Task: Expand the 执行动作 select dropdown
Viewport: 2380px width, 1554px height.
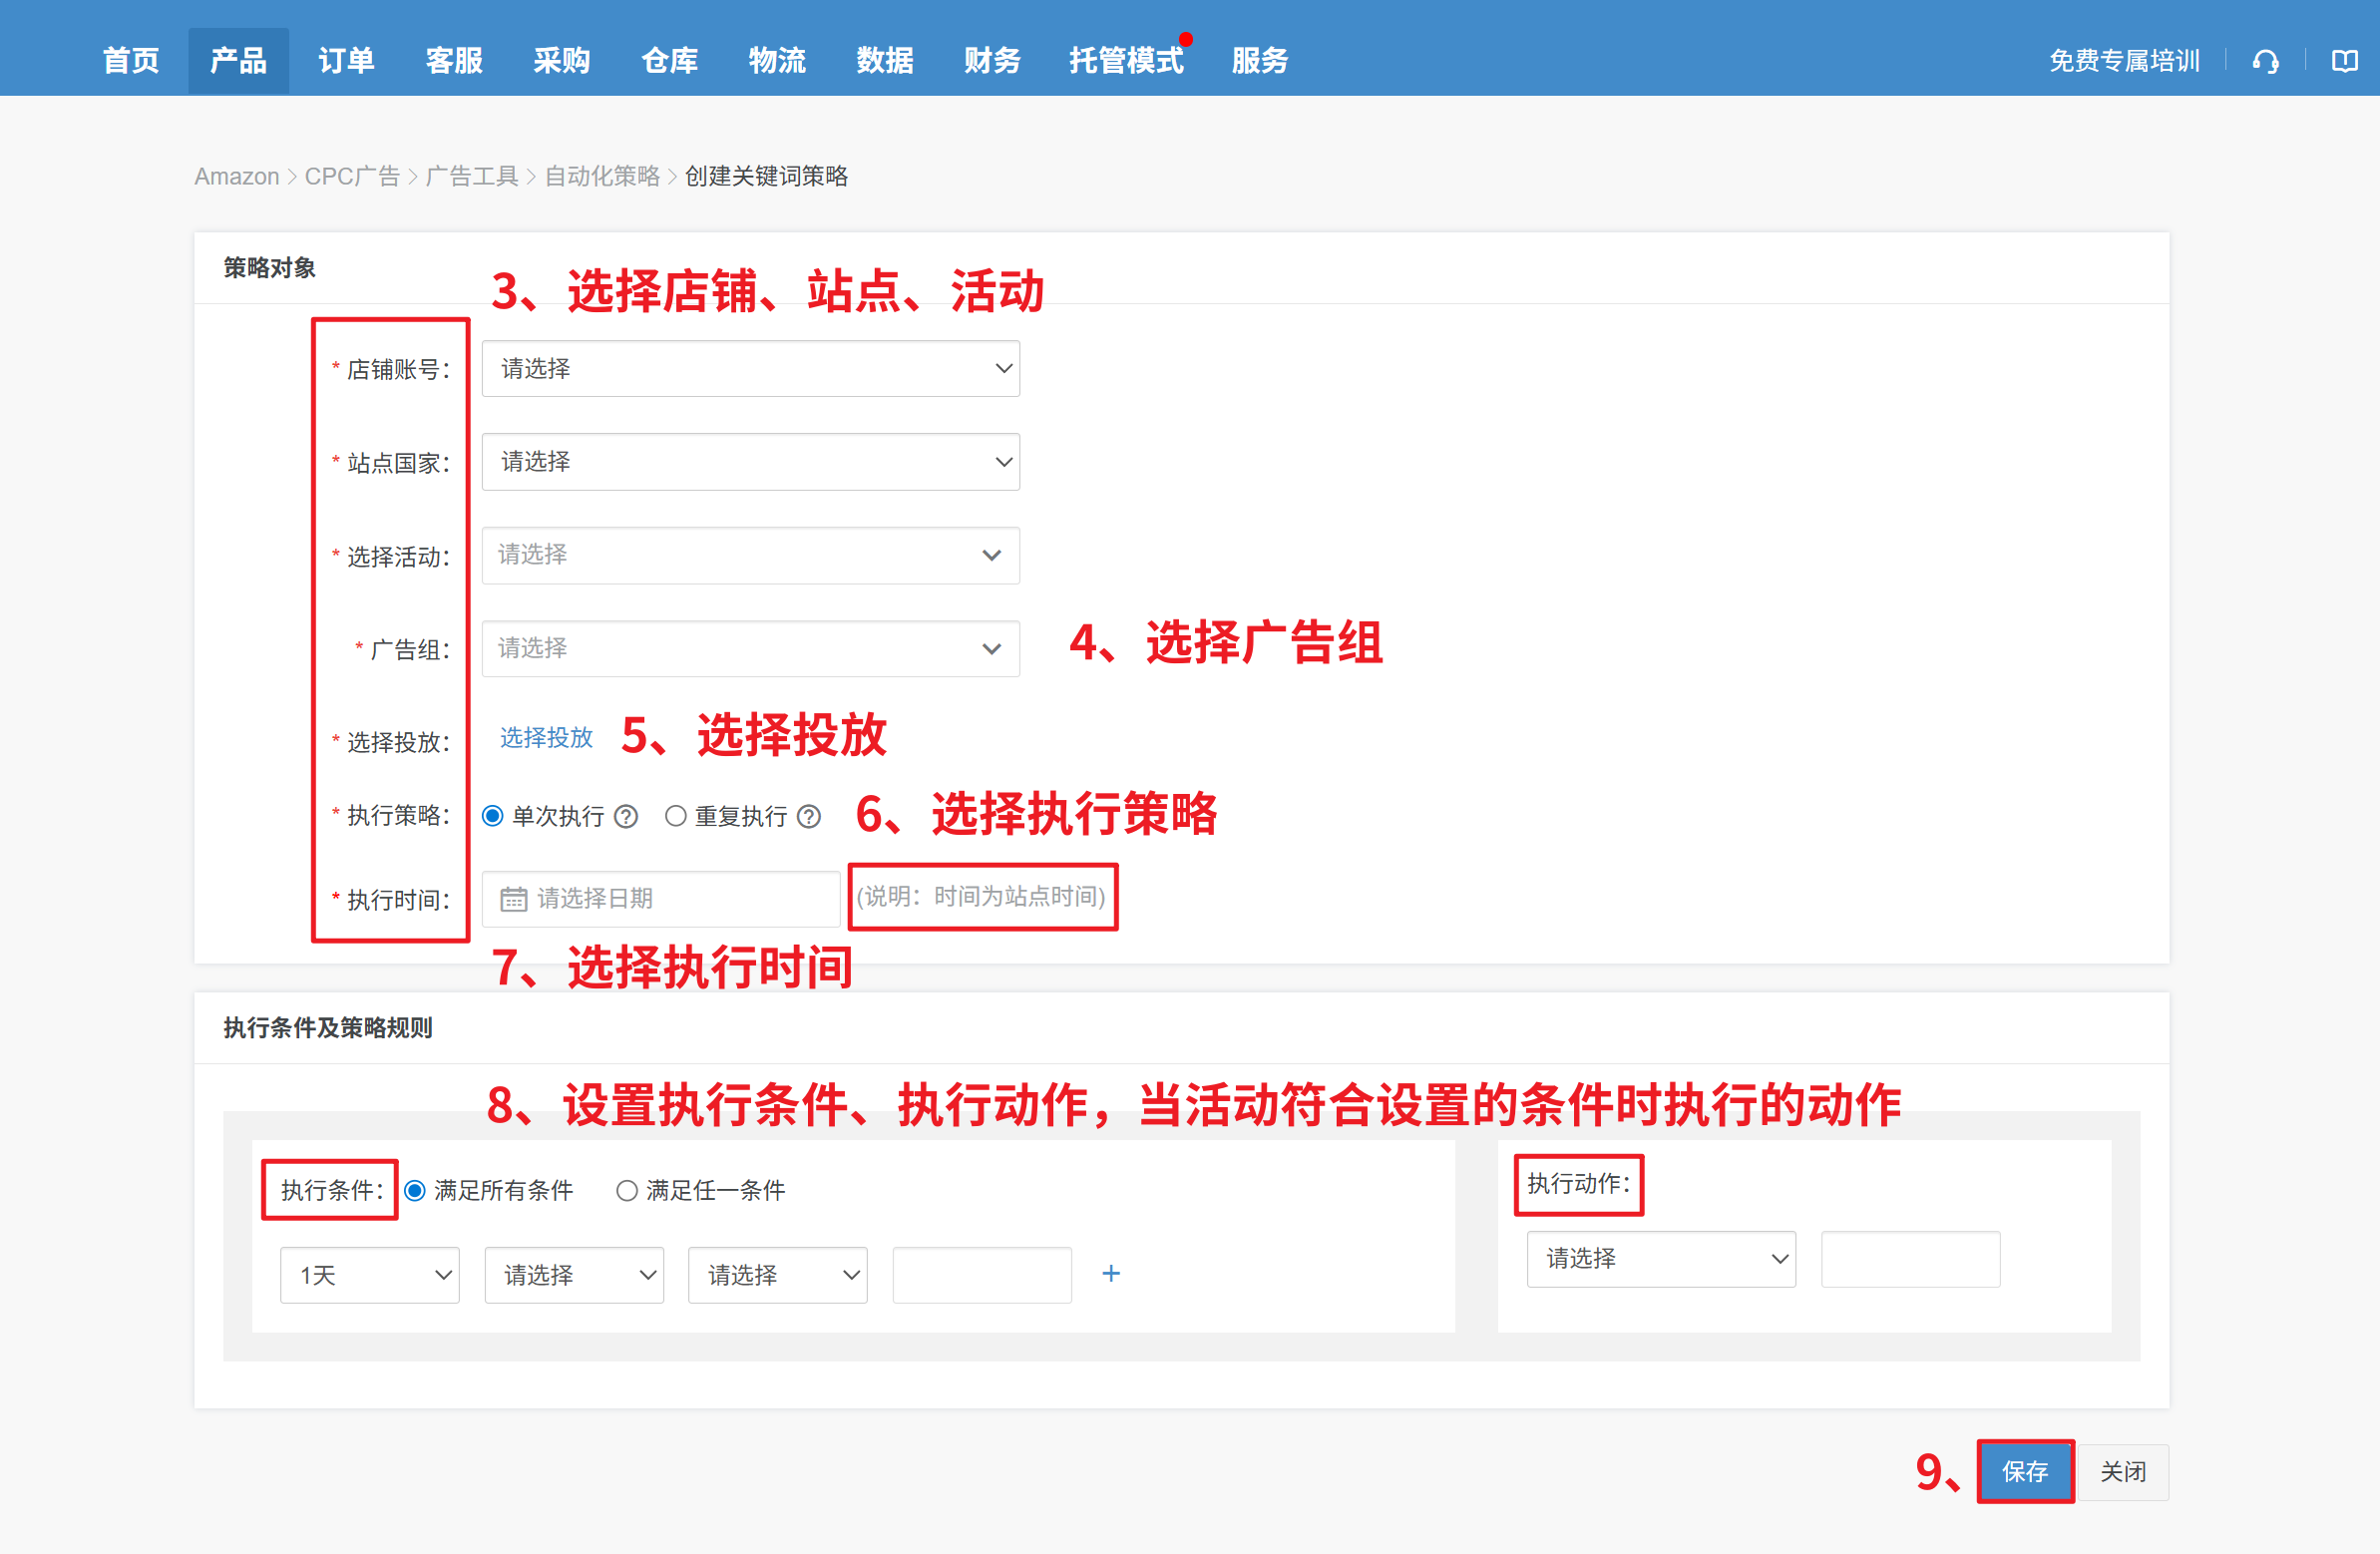Action: tap(1660, 1258)
